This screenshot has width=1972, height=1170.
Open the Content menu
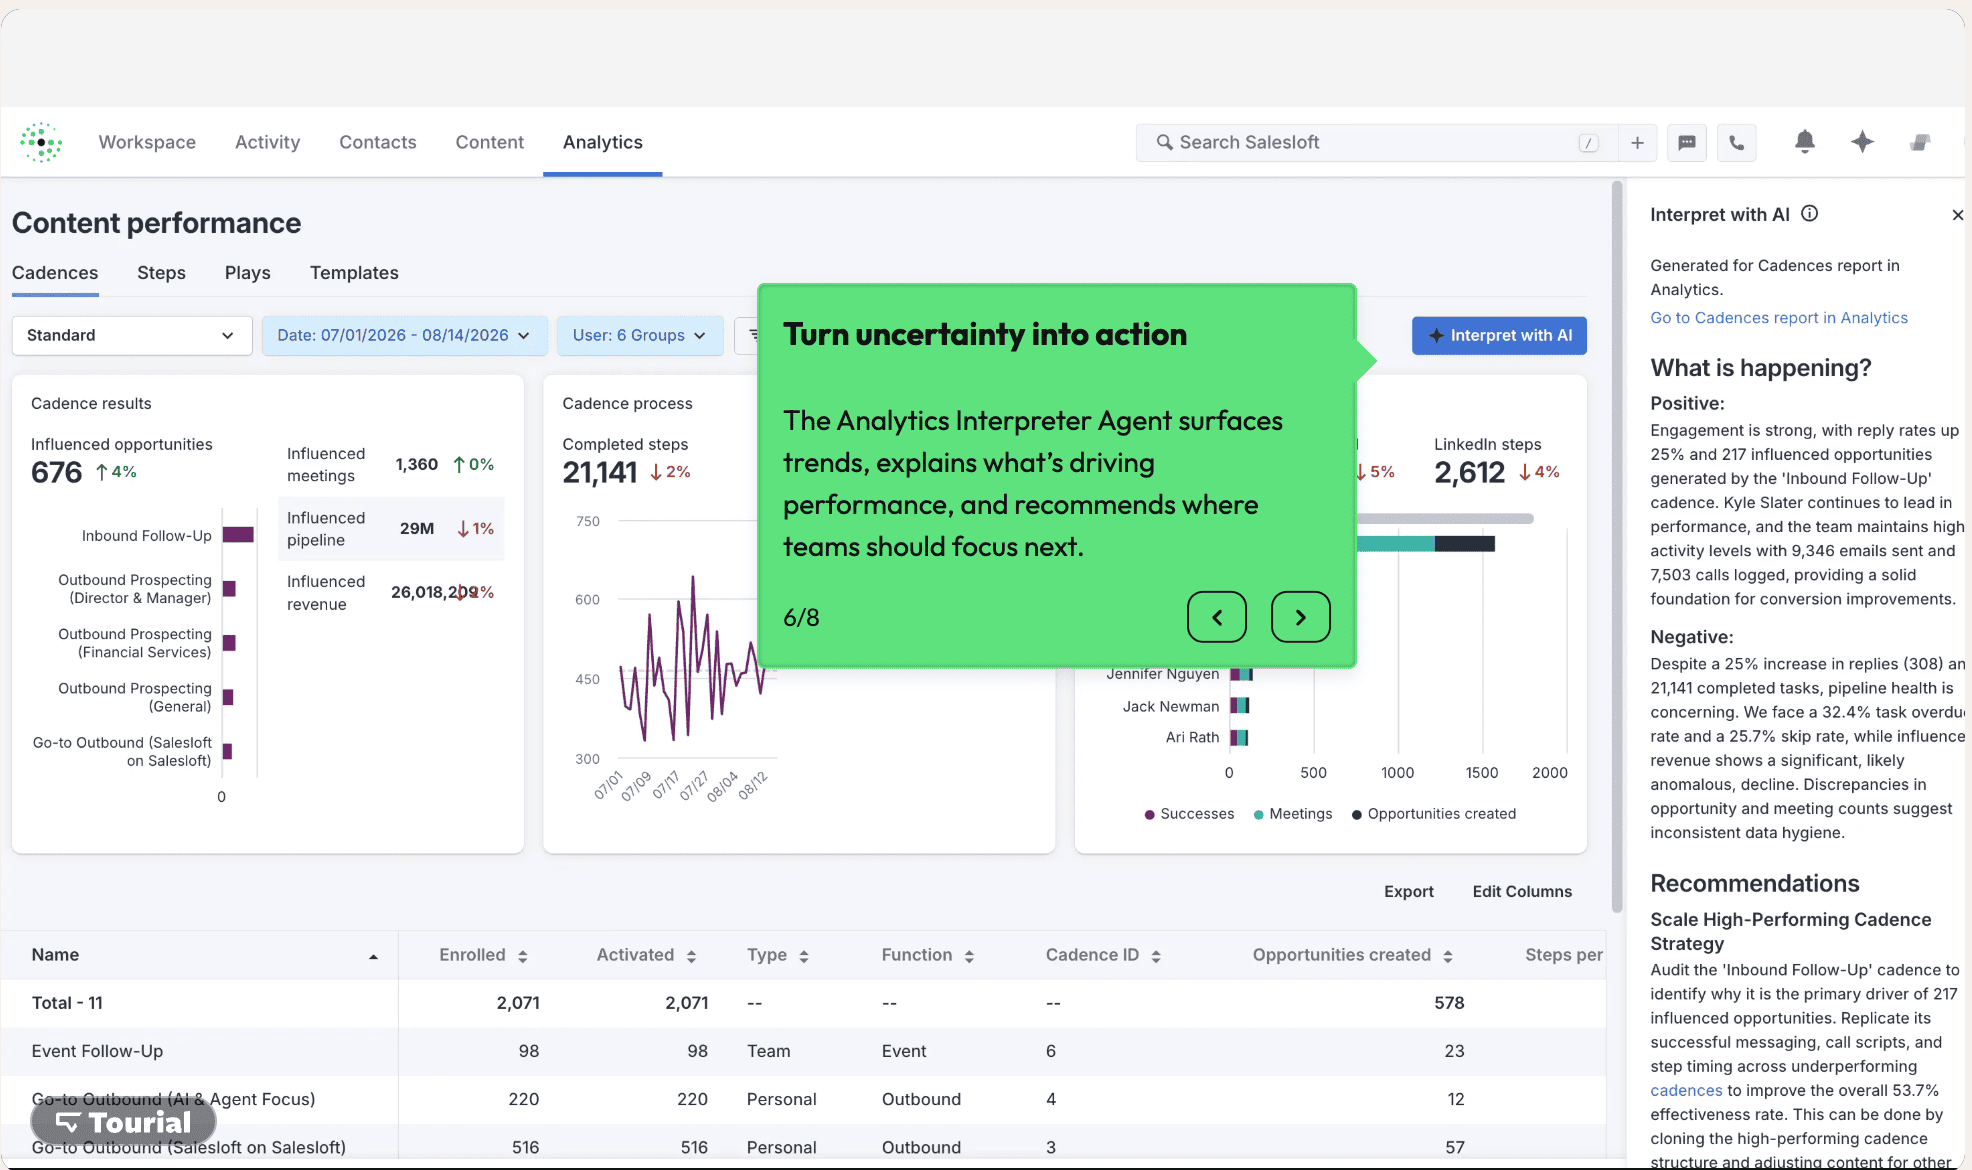click(x=490, y=142)
